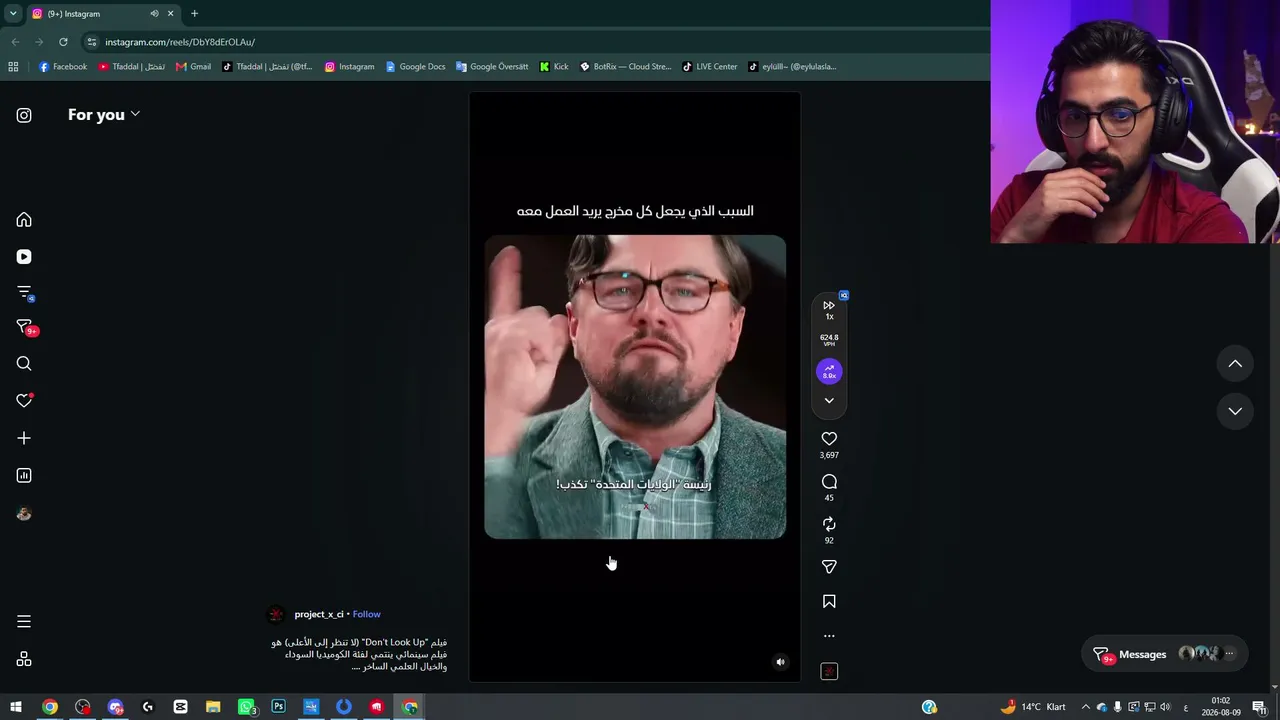Open Instagram Search

coord(24,364)
